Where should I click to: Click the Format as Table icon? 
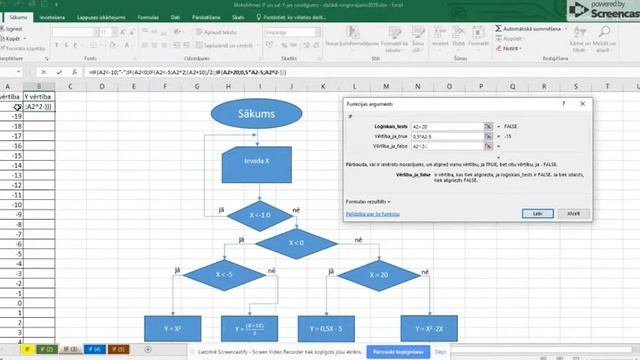(395, 32)
